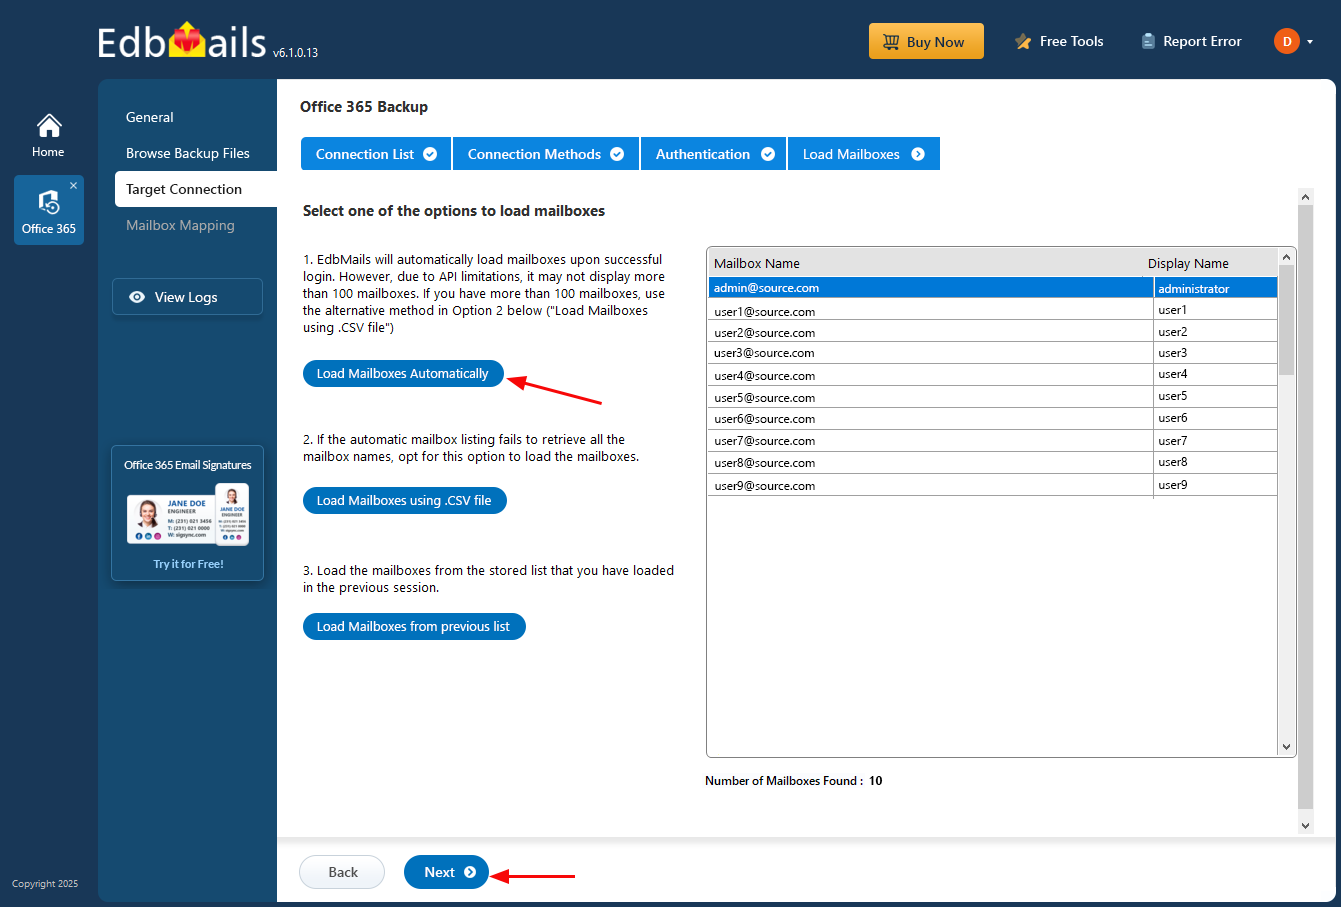Select the user1@source.com mailbox
Screen dimensions: 1341x907
765,311
